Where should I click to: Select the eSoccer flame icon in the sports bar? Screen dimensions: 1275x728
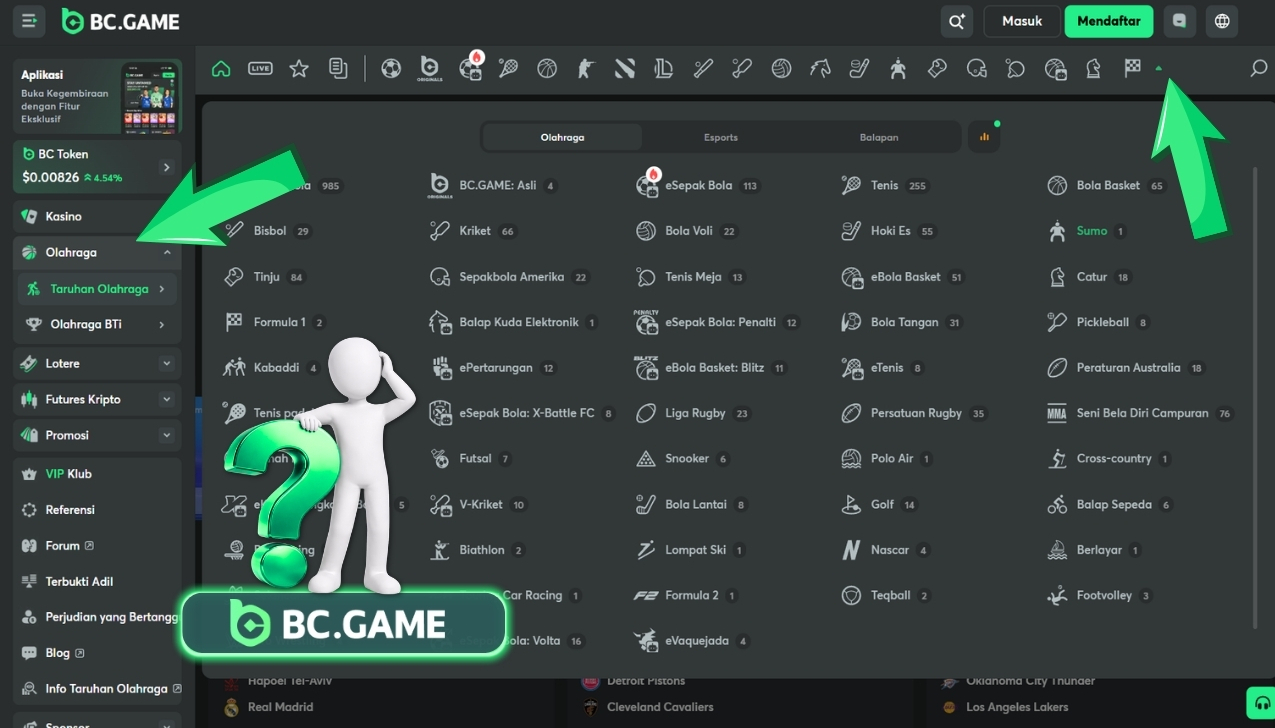[471, 67]
